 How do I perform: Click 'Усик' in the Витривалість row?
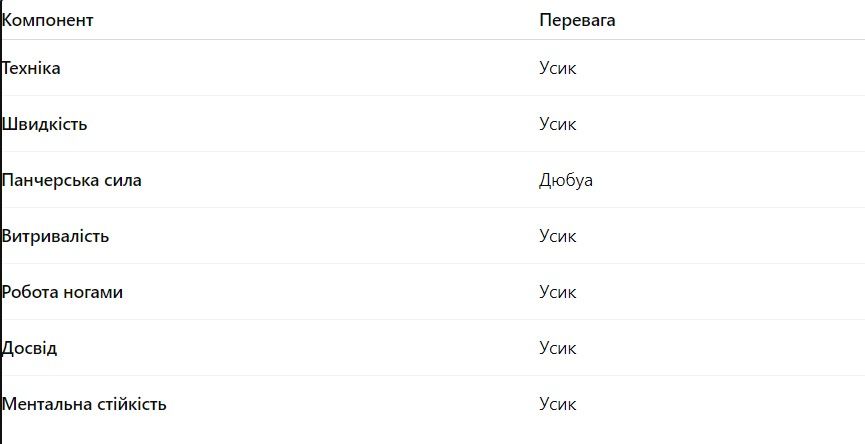(557, 236)
